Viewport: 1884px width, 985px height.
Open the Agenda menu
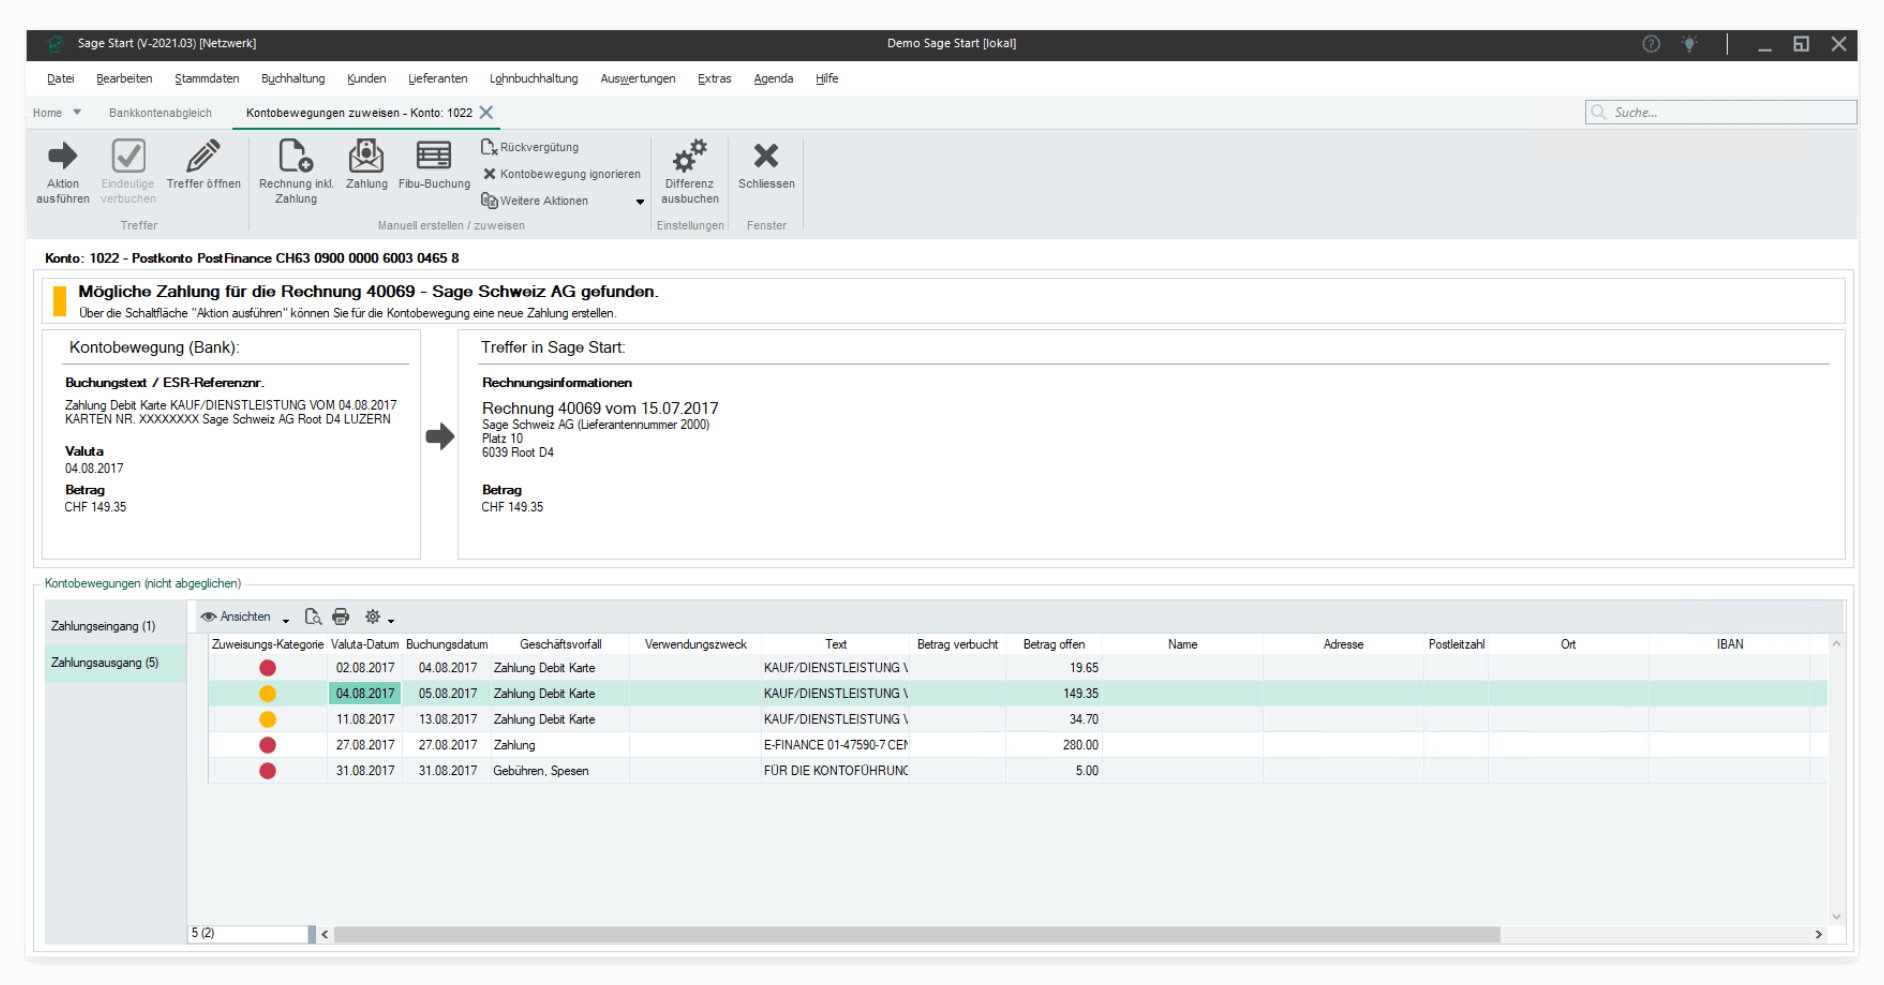click(x=773, y=79)
